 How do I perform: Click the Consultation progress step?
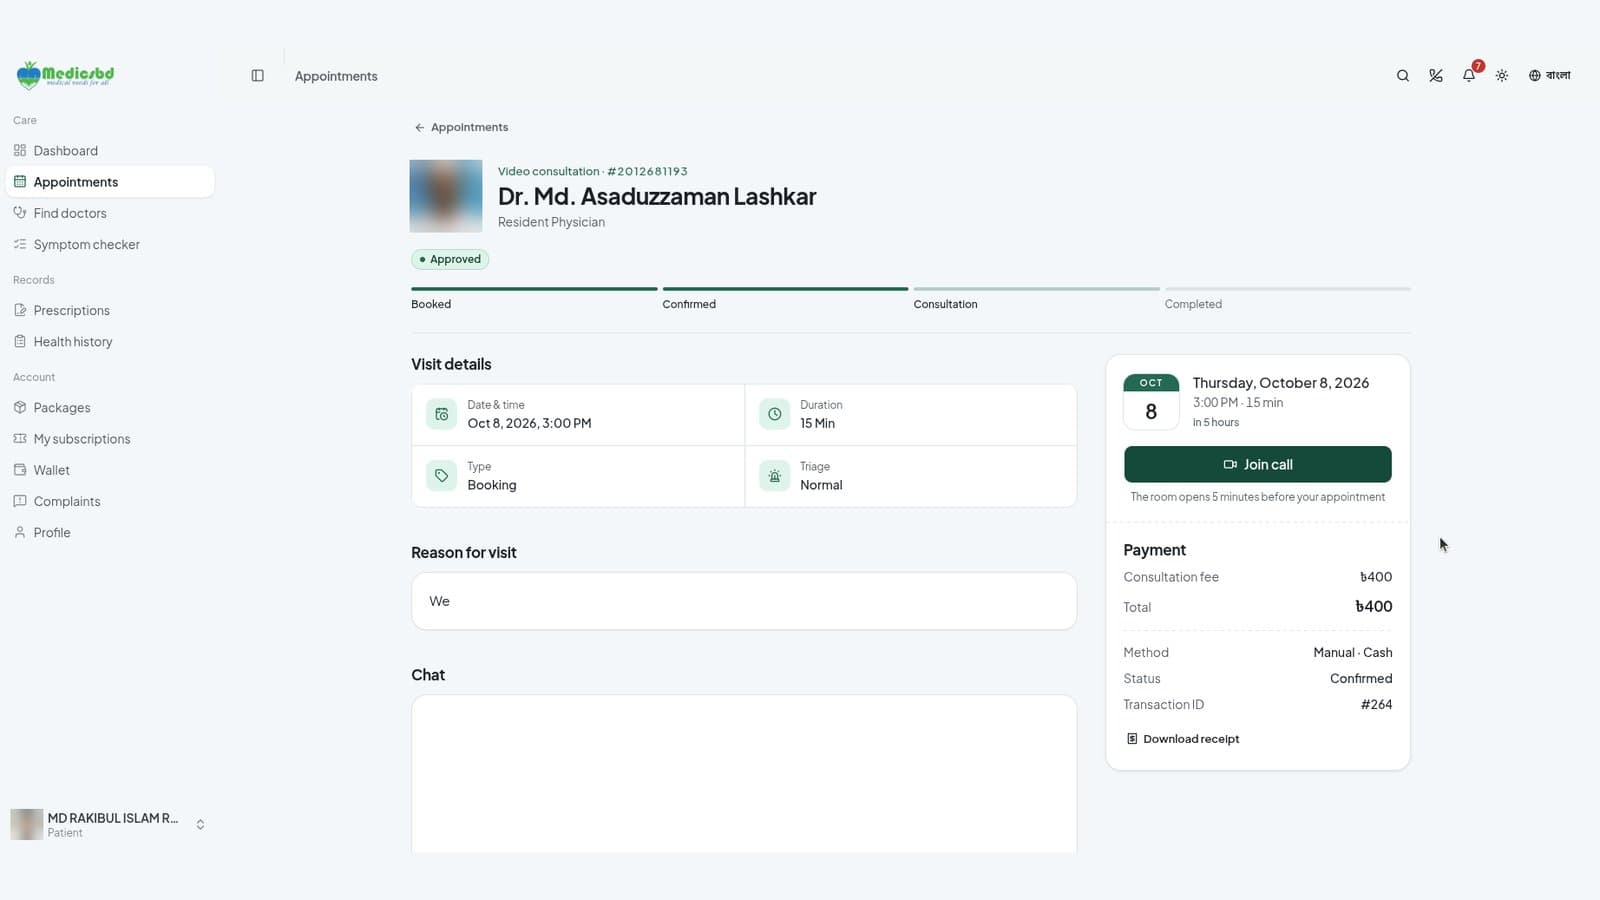1036,299
